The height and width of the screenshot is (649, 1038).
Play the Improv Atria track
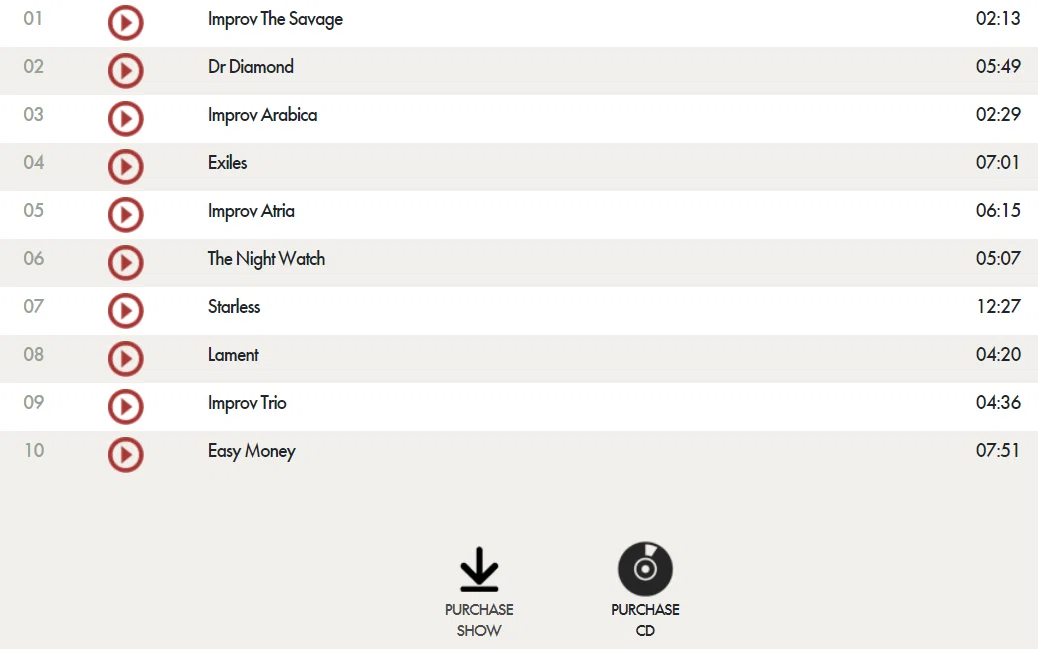[x=126, y=215]
